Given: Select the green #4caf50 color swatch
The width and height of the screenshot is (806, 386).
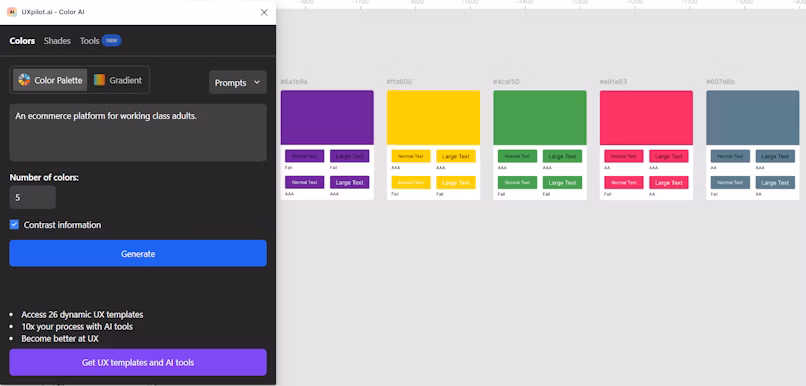Looking at the screenshot, I should point(540,117).
